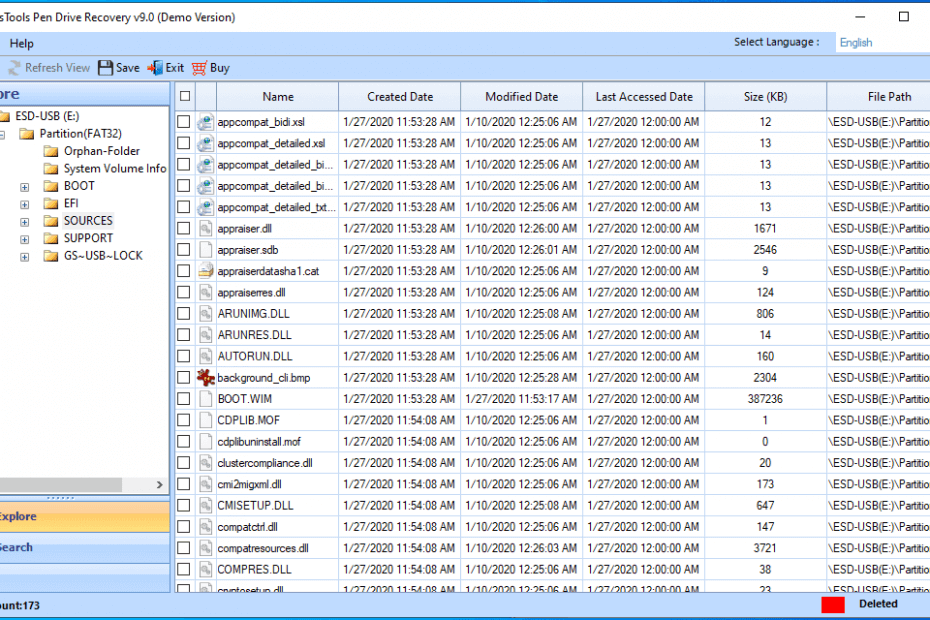Click the Orphan-Folder folder icon

pyautogui.click(x=51, y=151)
